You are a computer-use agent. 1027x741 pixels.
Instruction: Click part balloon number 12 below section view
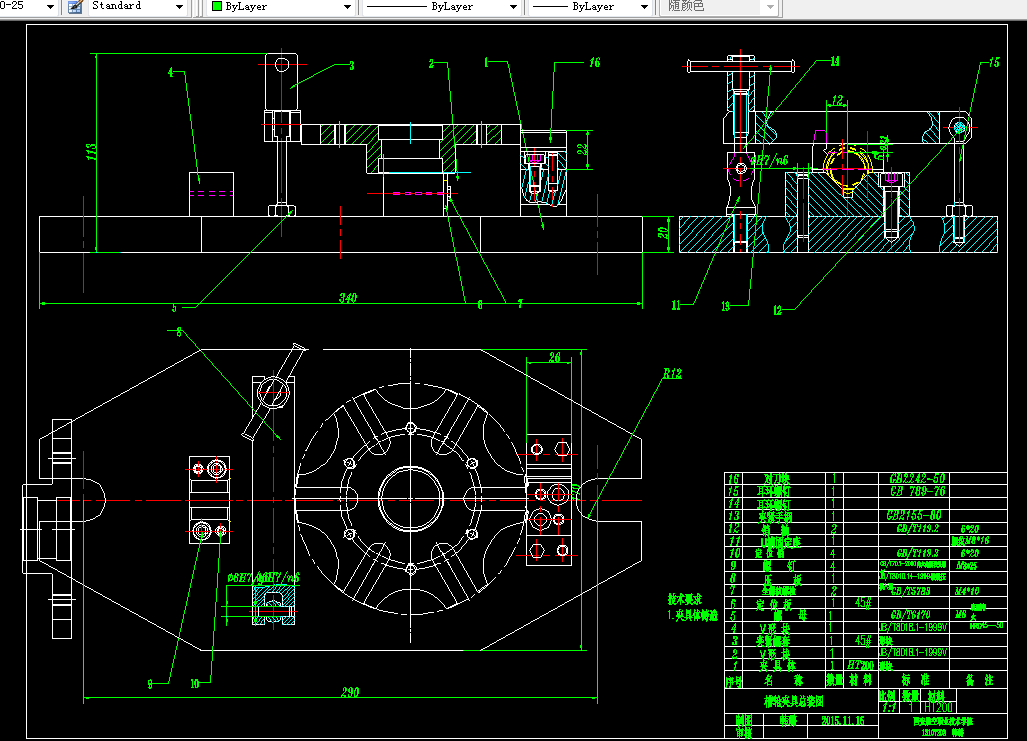(777, 311)
